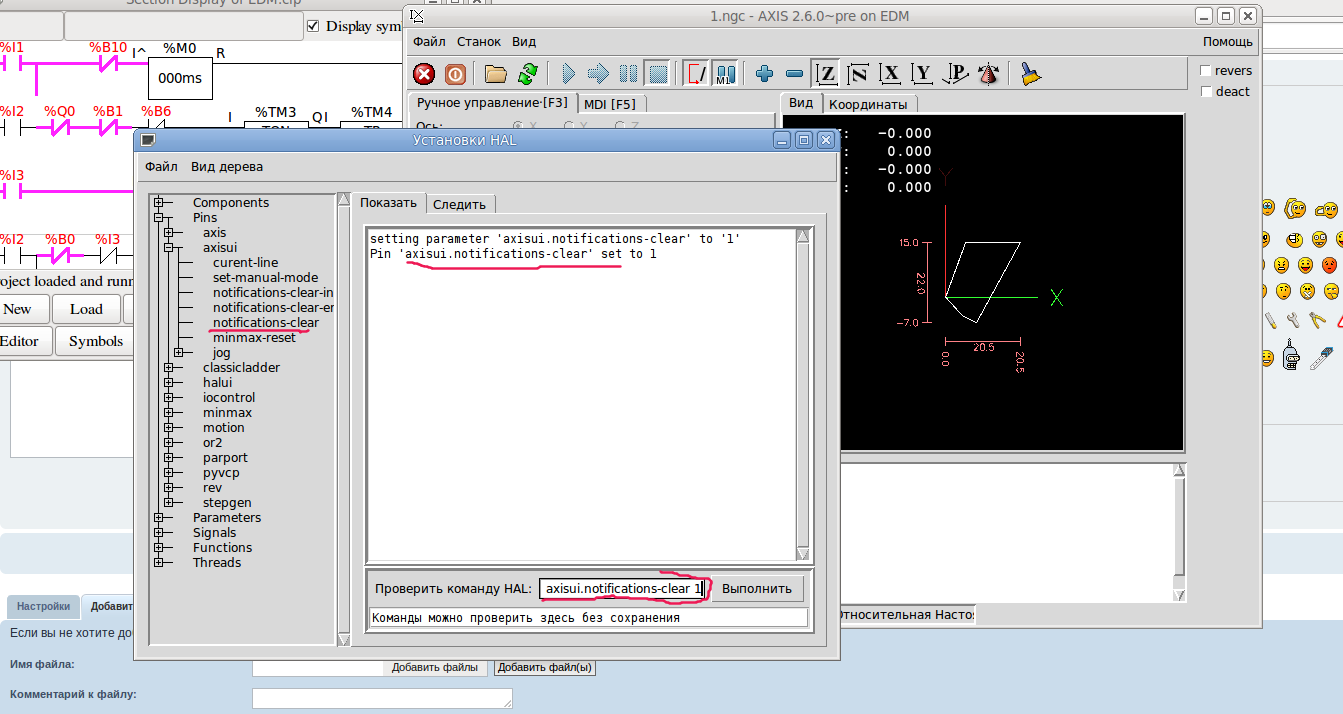
Task: Open G-code file with the folder icon
Action: click(x=495, y=74)
